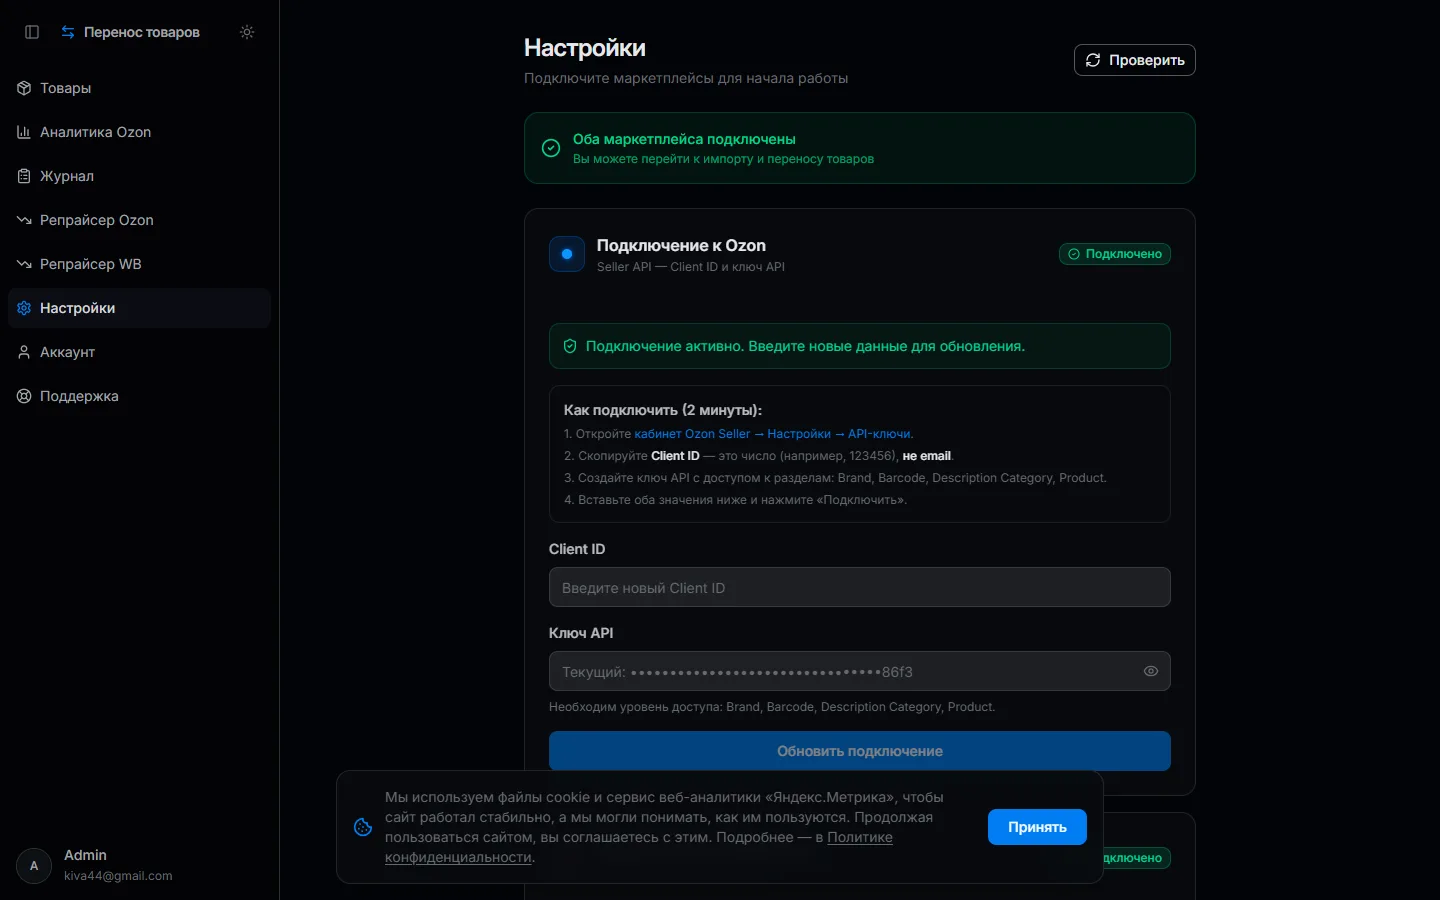The image size is (1440, 900).
Task: Click the Оба маркетплейса подключены text
Action: tap(684, 139)
